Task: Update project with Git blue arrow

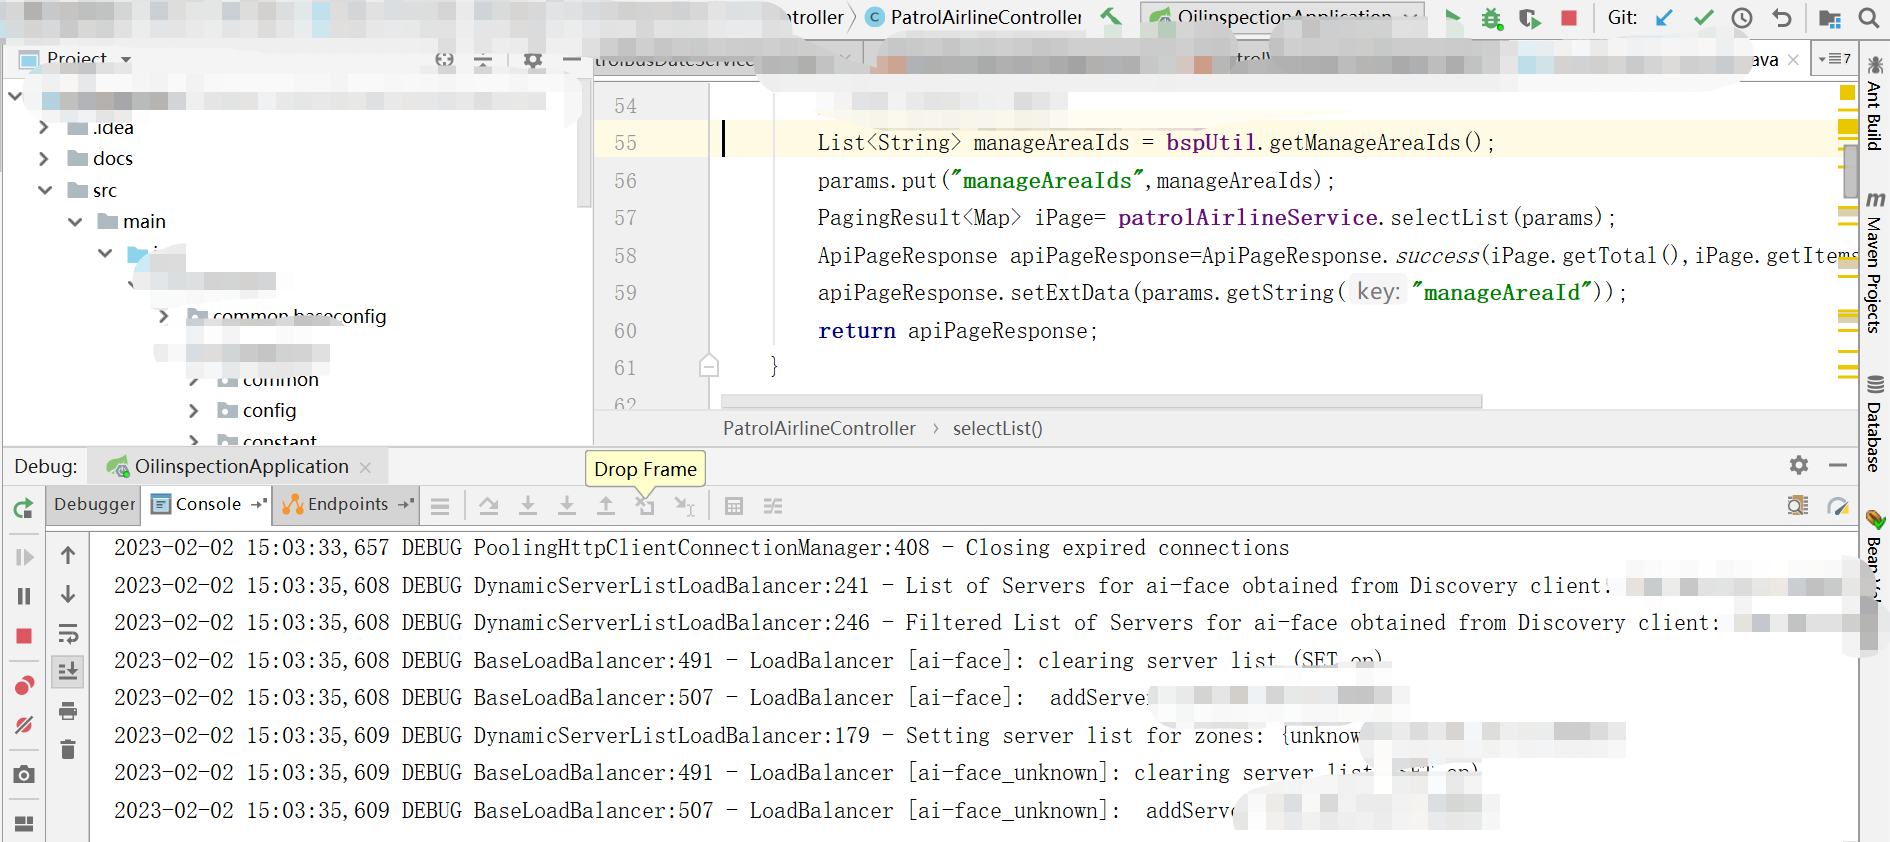Action: pos(1664,18)
